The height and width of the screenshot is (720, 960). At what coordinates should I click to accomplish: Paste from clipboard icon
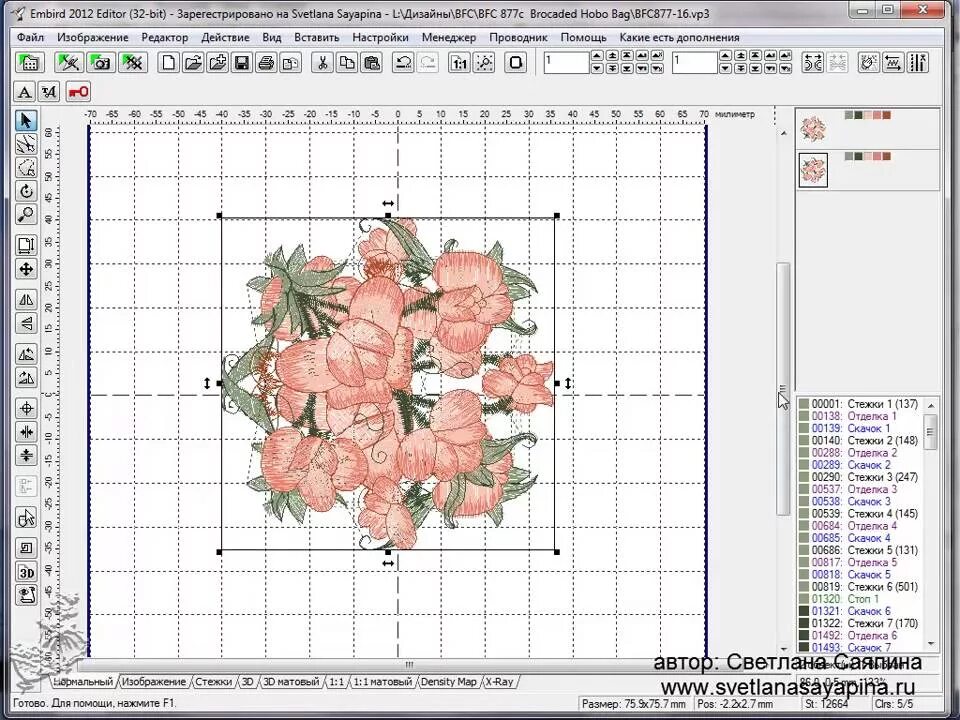tap(372, 62)
